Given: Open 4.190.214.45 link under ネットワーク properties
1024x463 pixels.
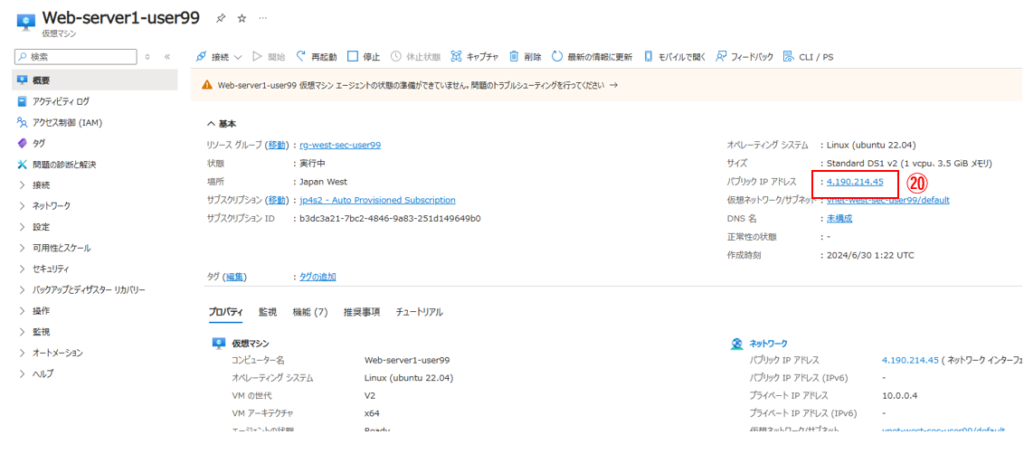Looking at the screenshot, I should coord(910,360).
